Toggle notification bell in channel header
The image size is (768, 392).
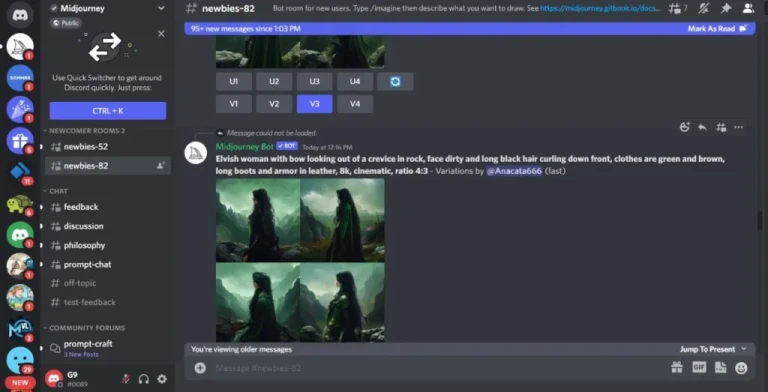point(704,8)
